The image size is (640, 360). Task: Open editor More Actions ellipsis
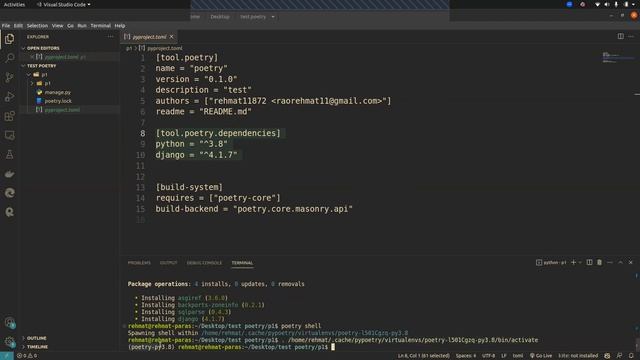tap(631, 36)
